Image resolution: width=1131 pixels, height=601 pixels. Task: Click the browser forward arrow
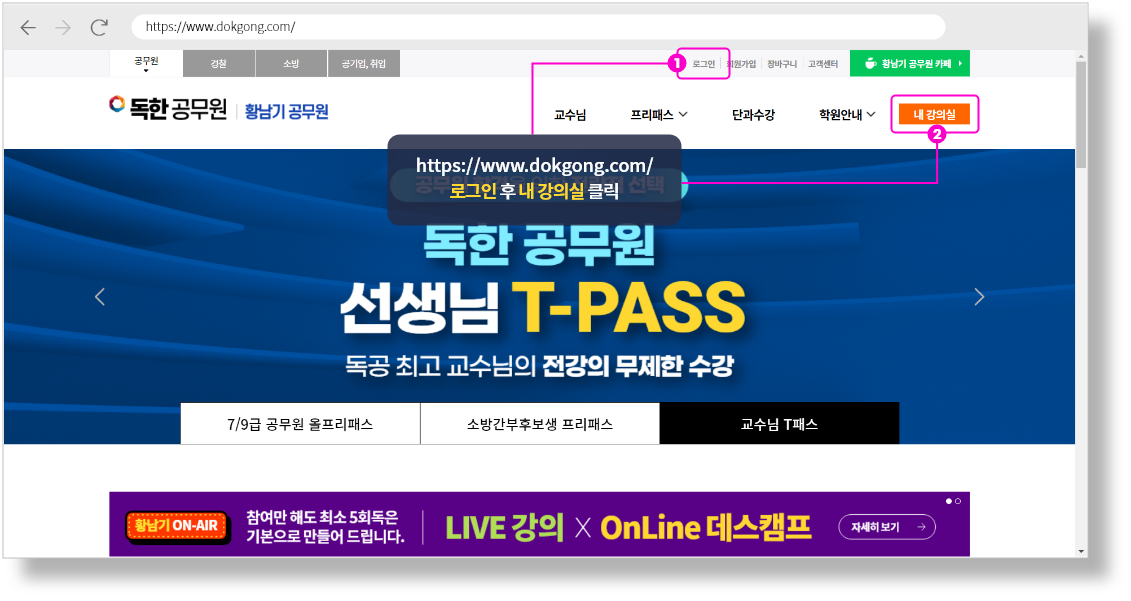63,27
